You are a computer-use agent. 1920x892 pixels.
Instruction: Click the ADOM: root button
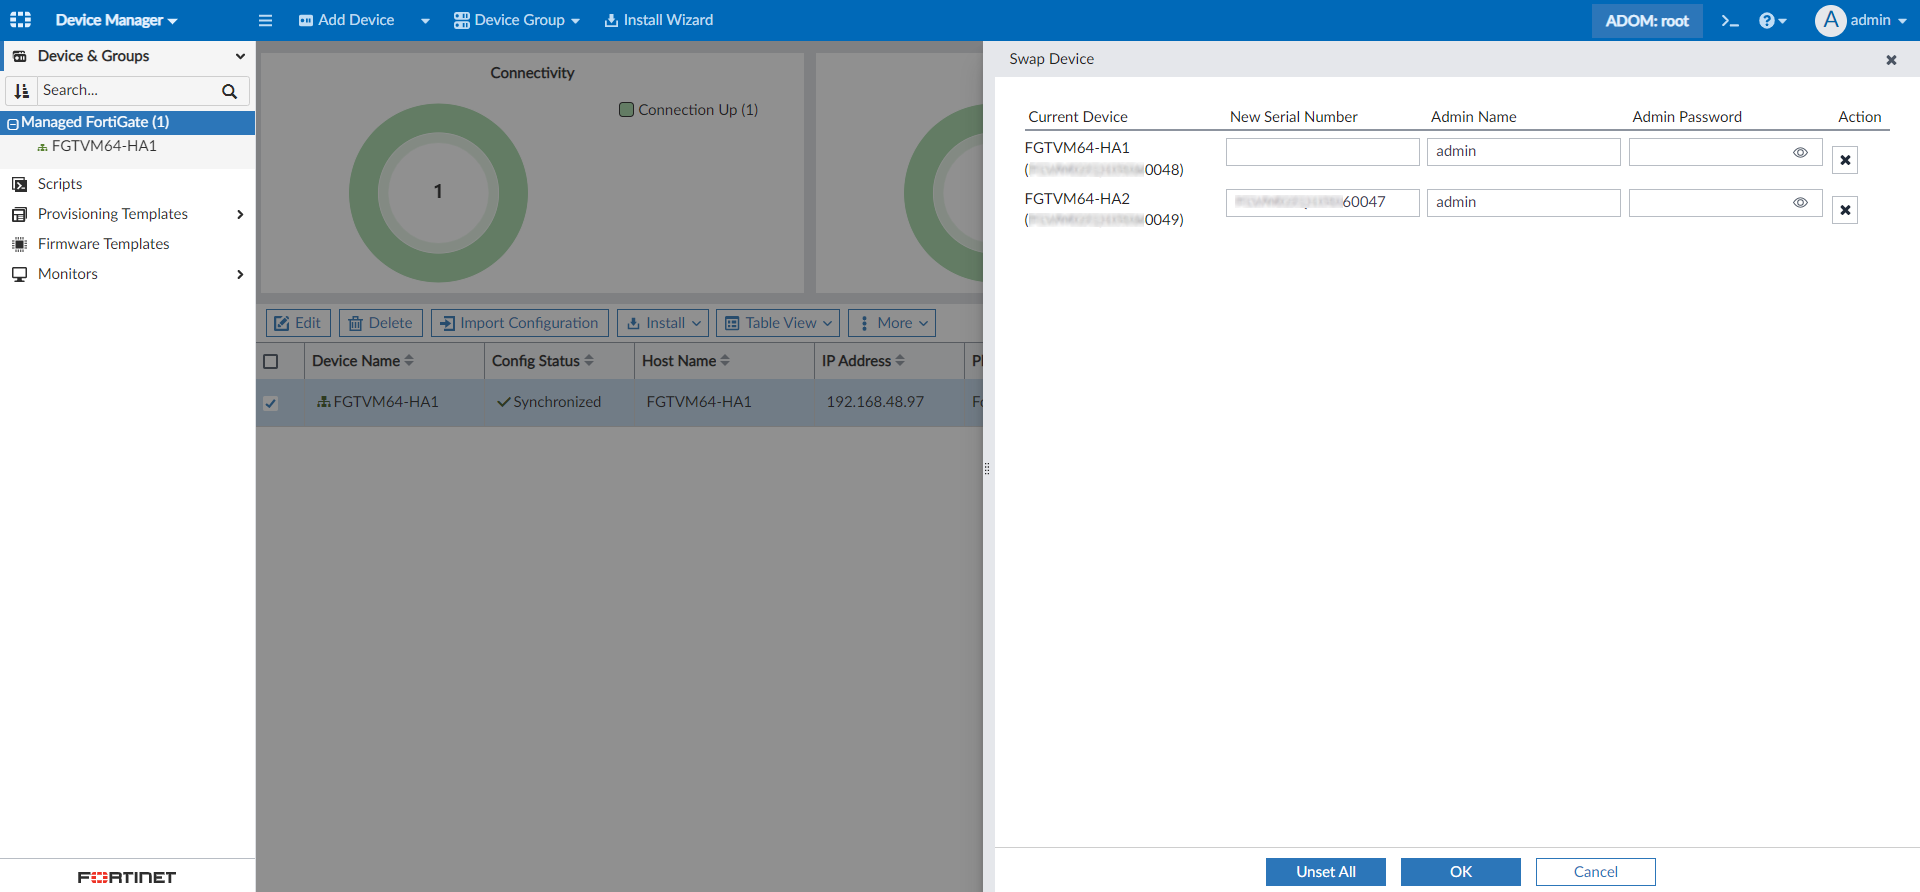tap(1647, 20)
